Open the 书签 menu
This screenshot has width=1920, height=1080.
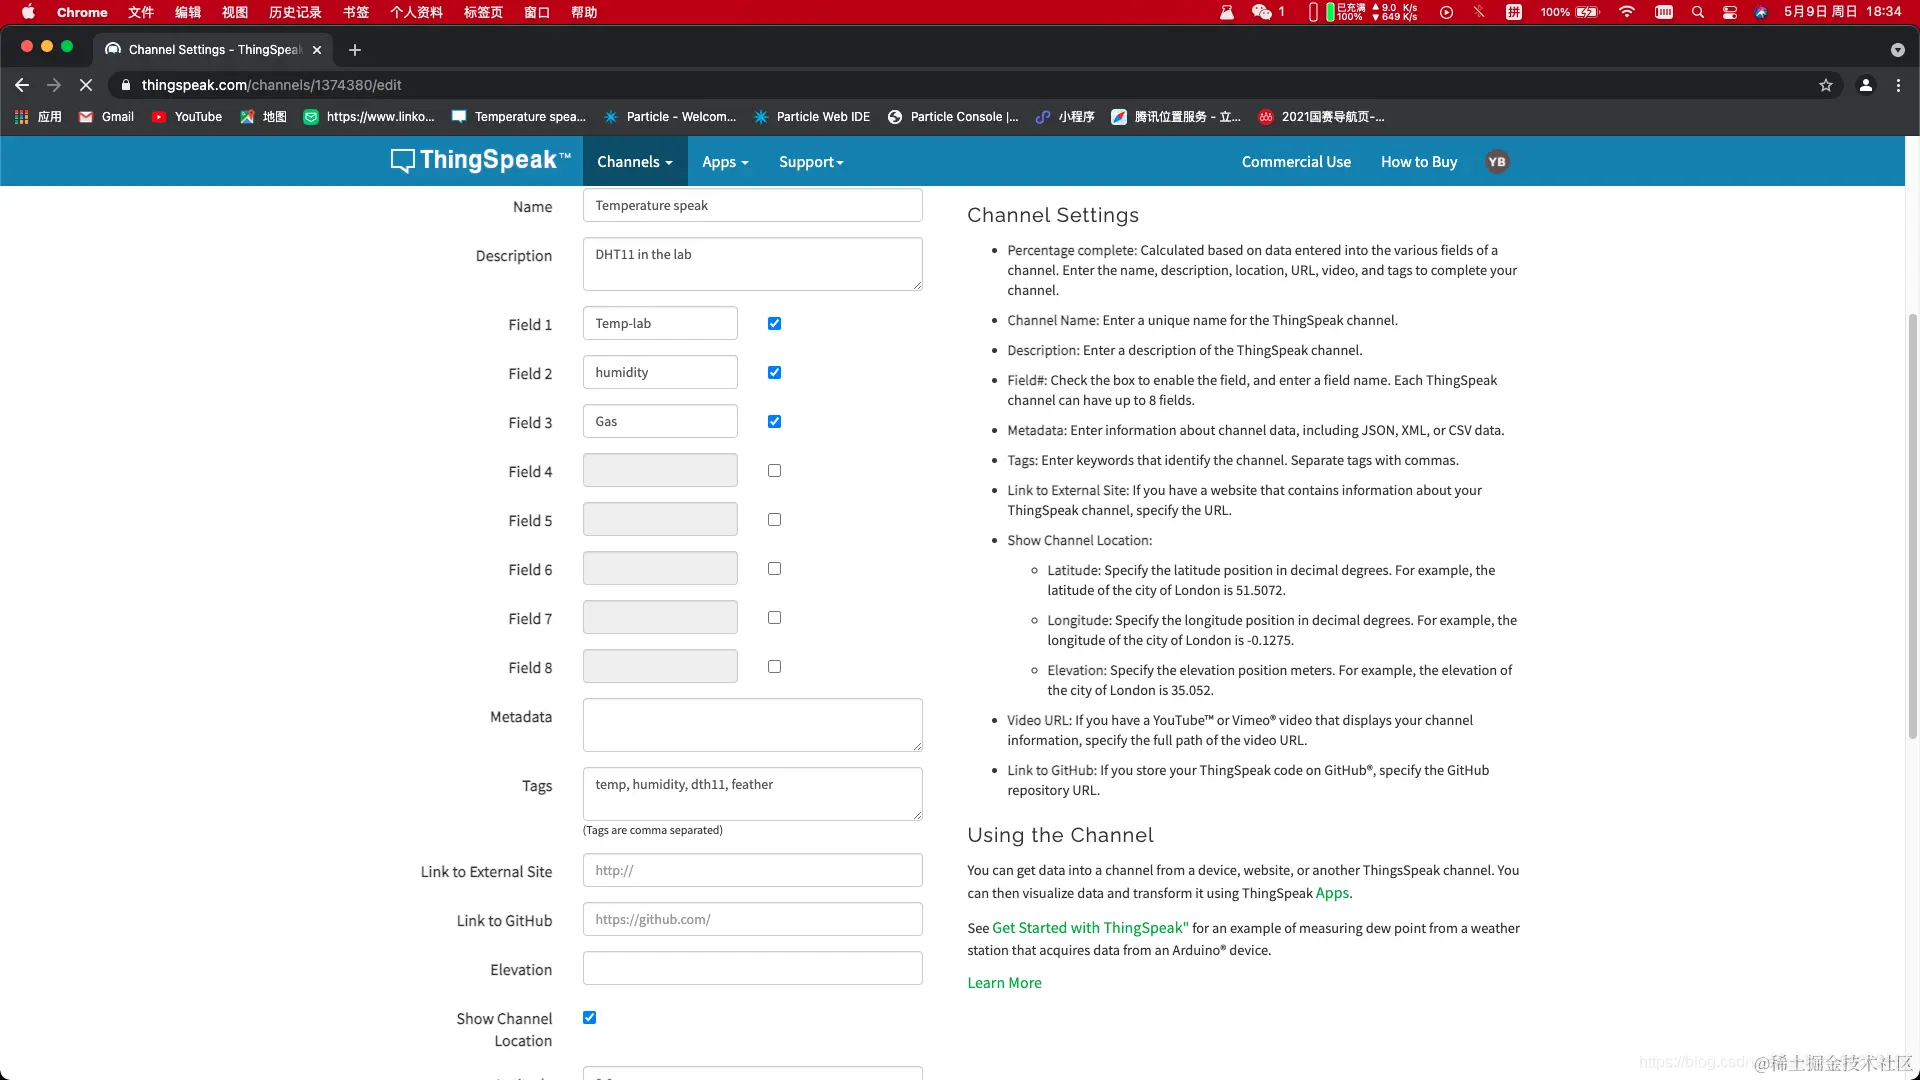356,12
